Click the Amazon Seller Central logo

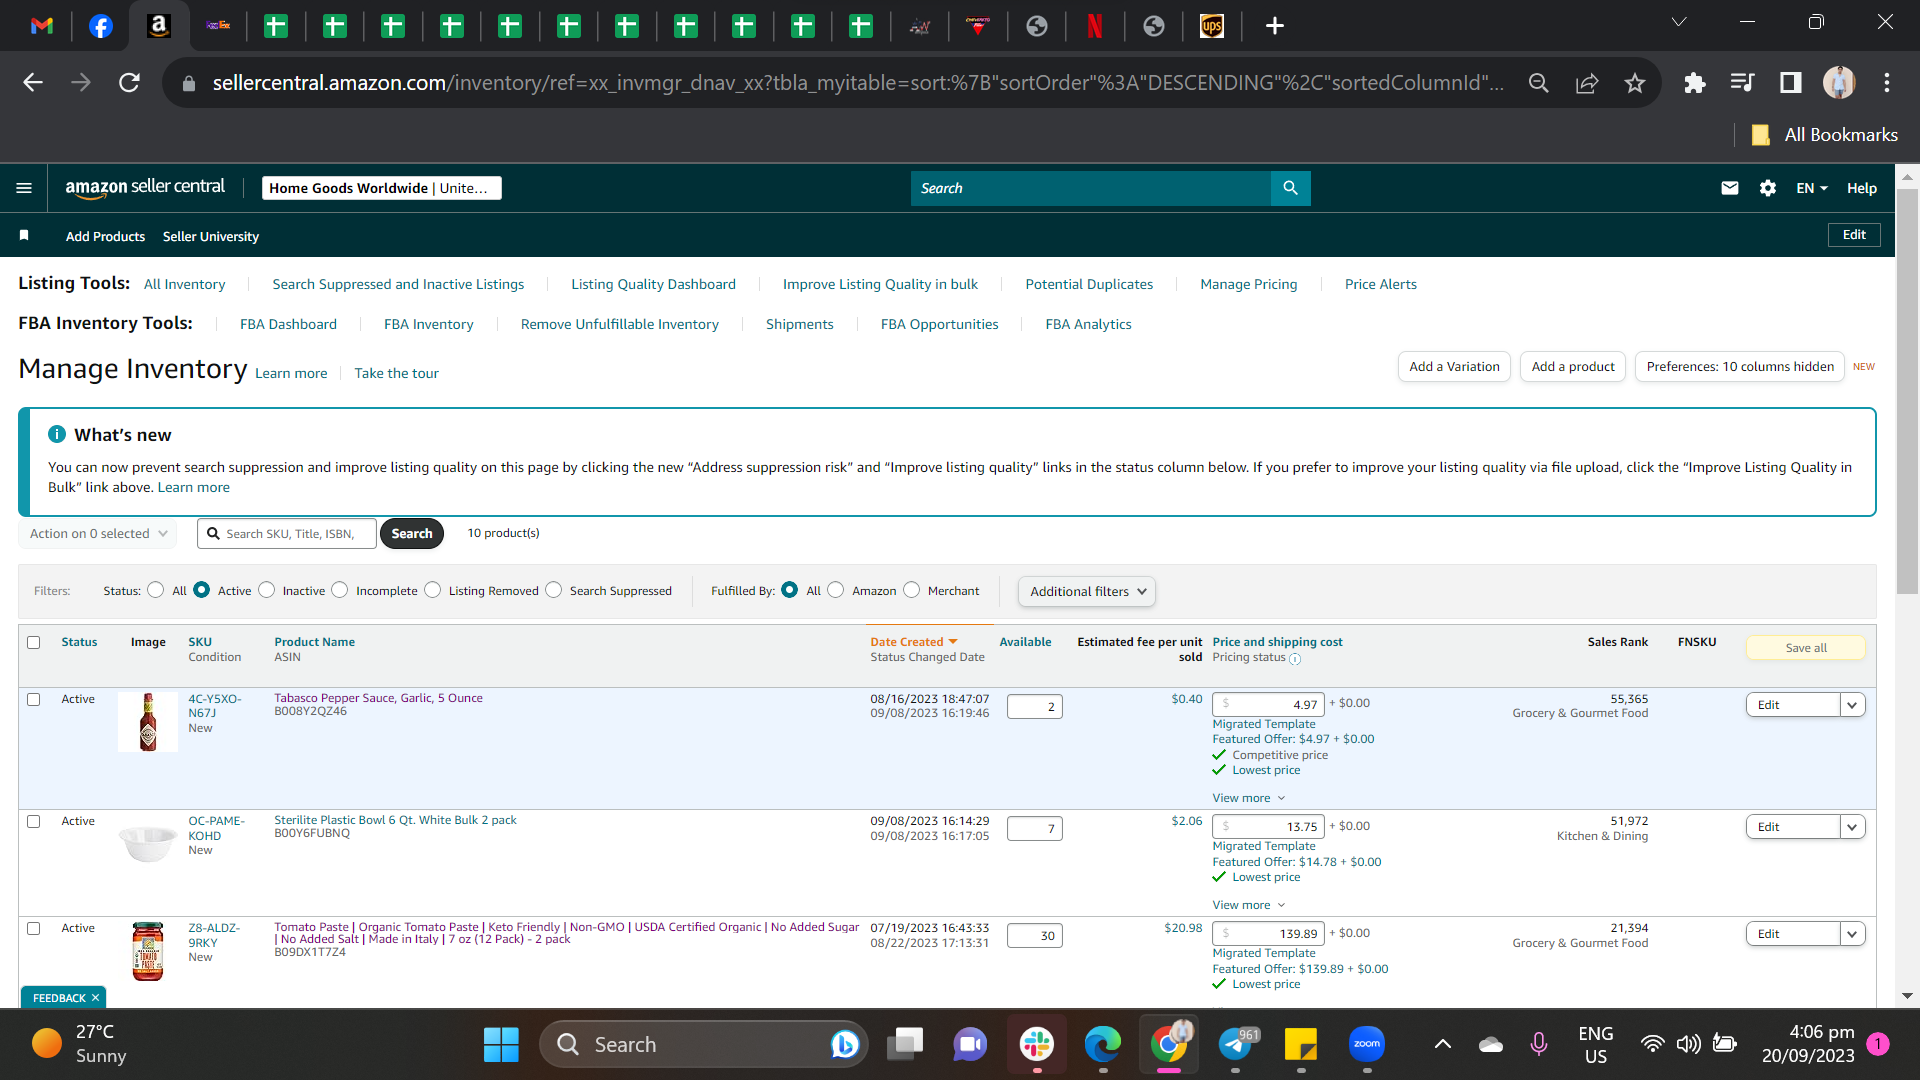pyautogui.click(x=145, y=188)
